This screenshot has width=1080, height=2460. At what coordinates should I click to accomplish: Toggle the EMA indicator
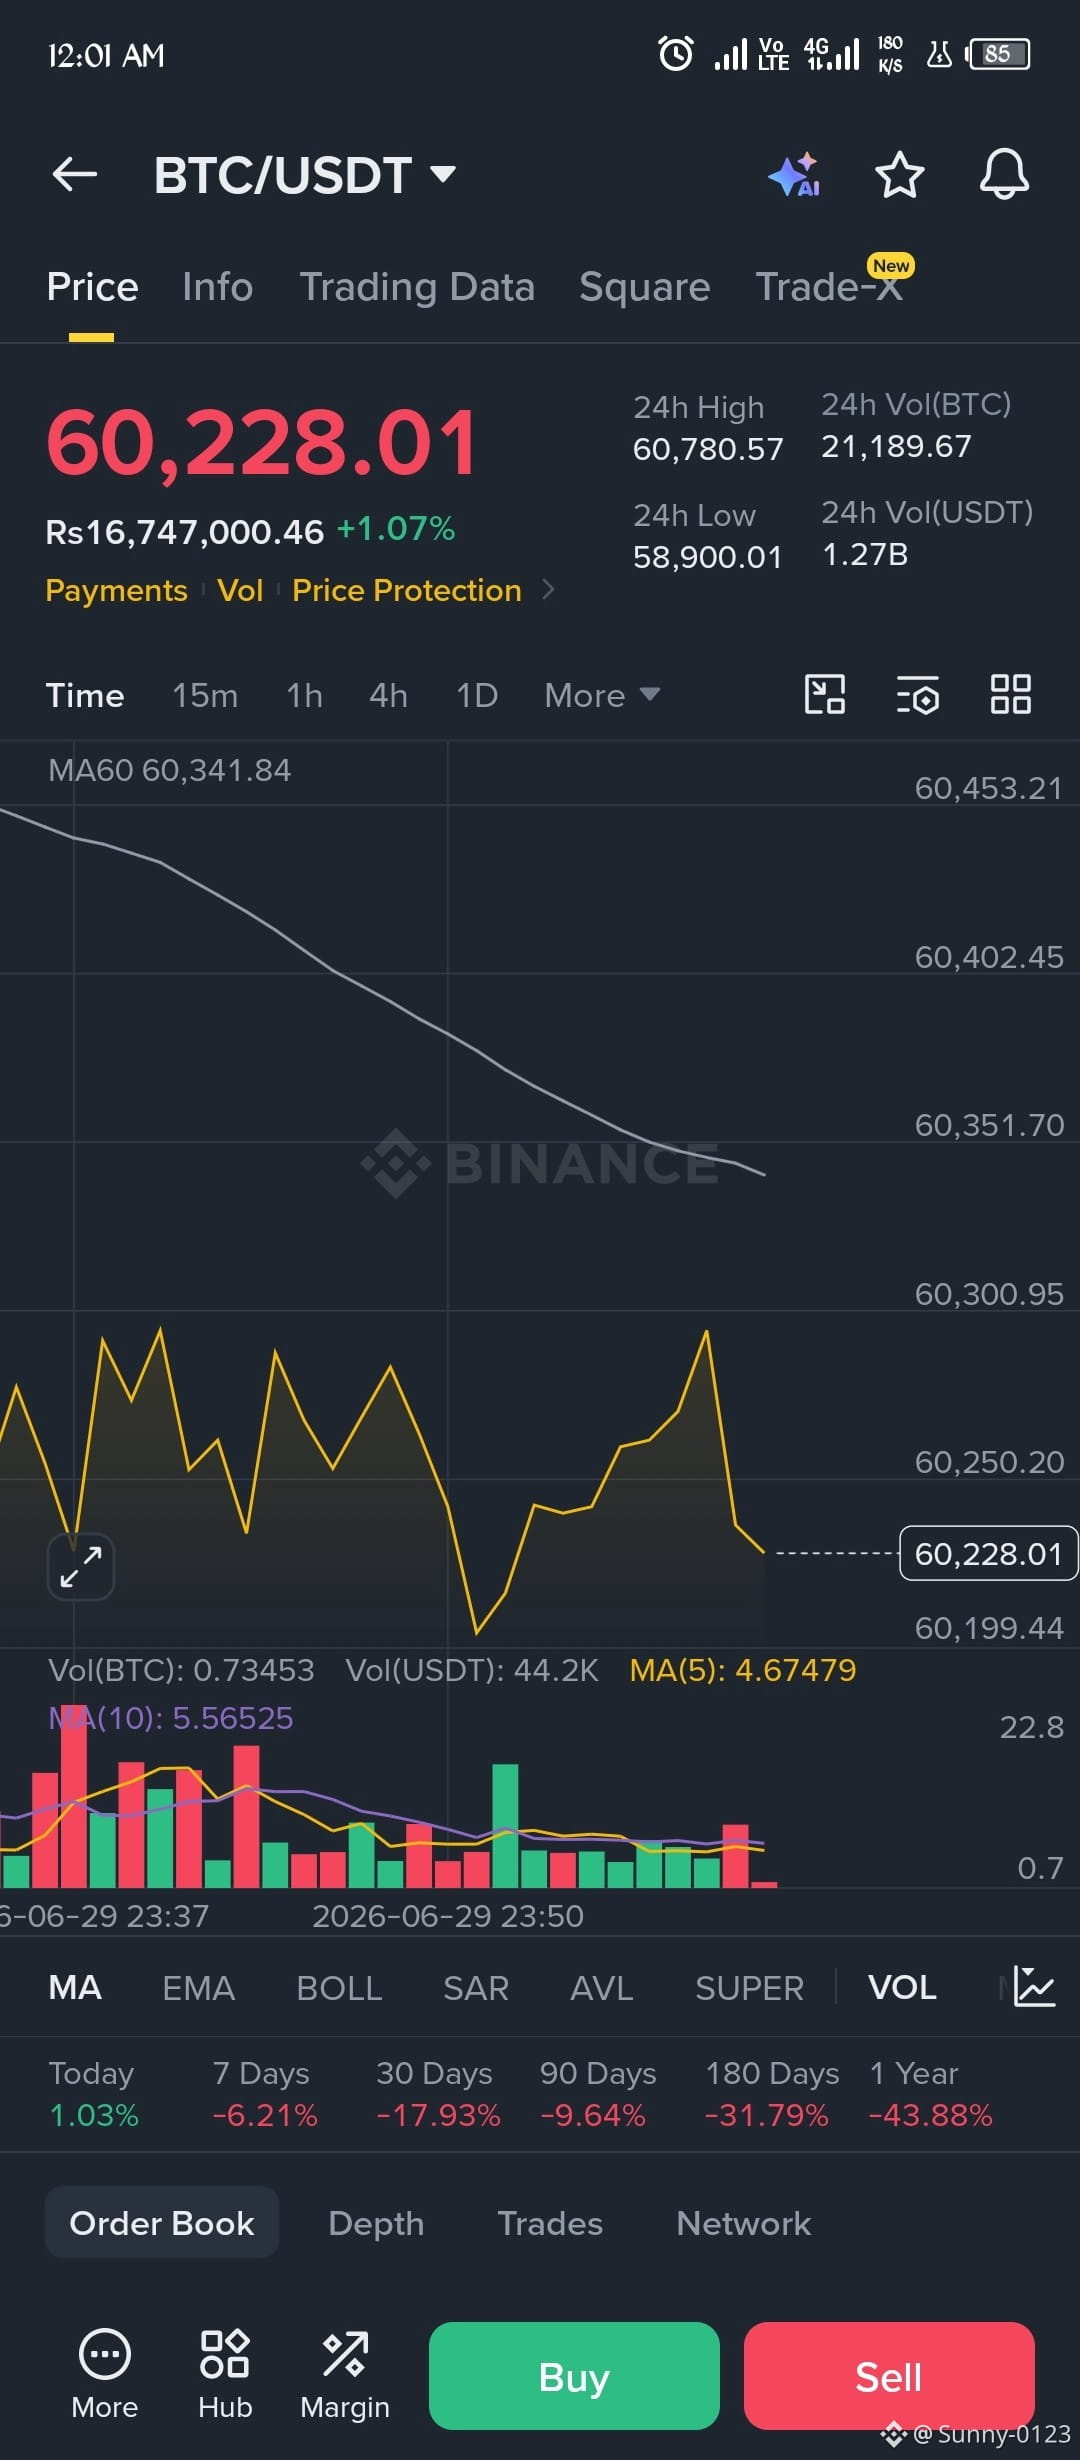click(199, 1987)
